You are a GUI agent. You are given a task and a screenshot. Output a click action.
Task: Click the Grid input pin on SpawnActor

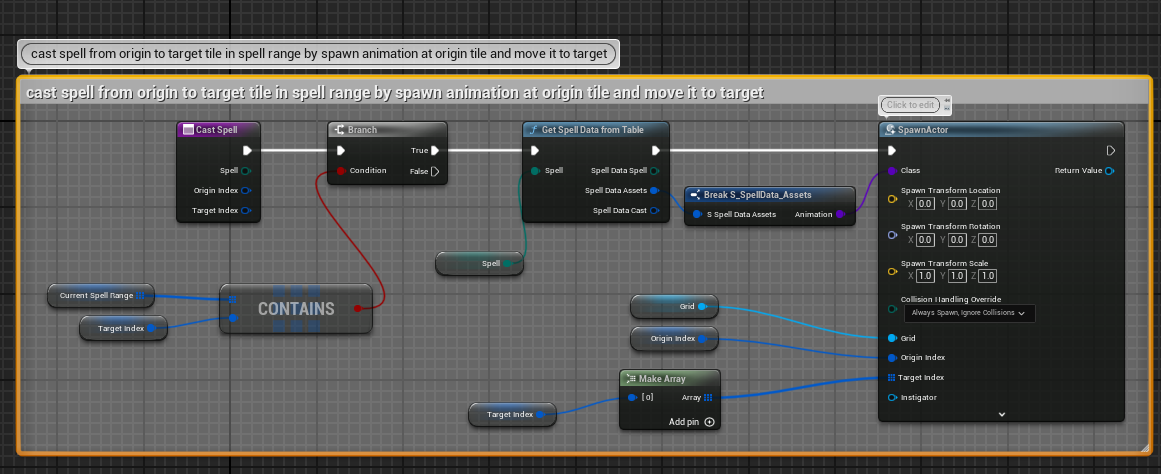tap(892, 338)
